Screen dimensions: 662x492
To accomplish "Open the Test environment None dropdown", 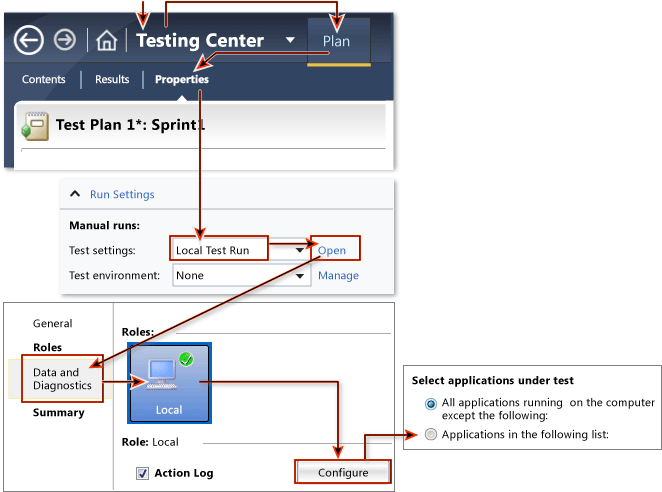I will 241,276.
